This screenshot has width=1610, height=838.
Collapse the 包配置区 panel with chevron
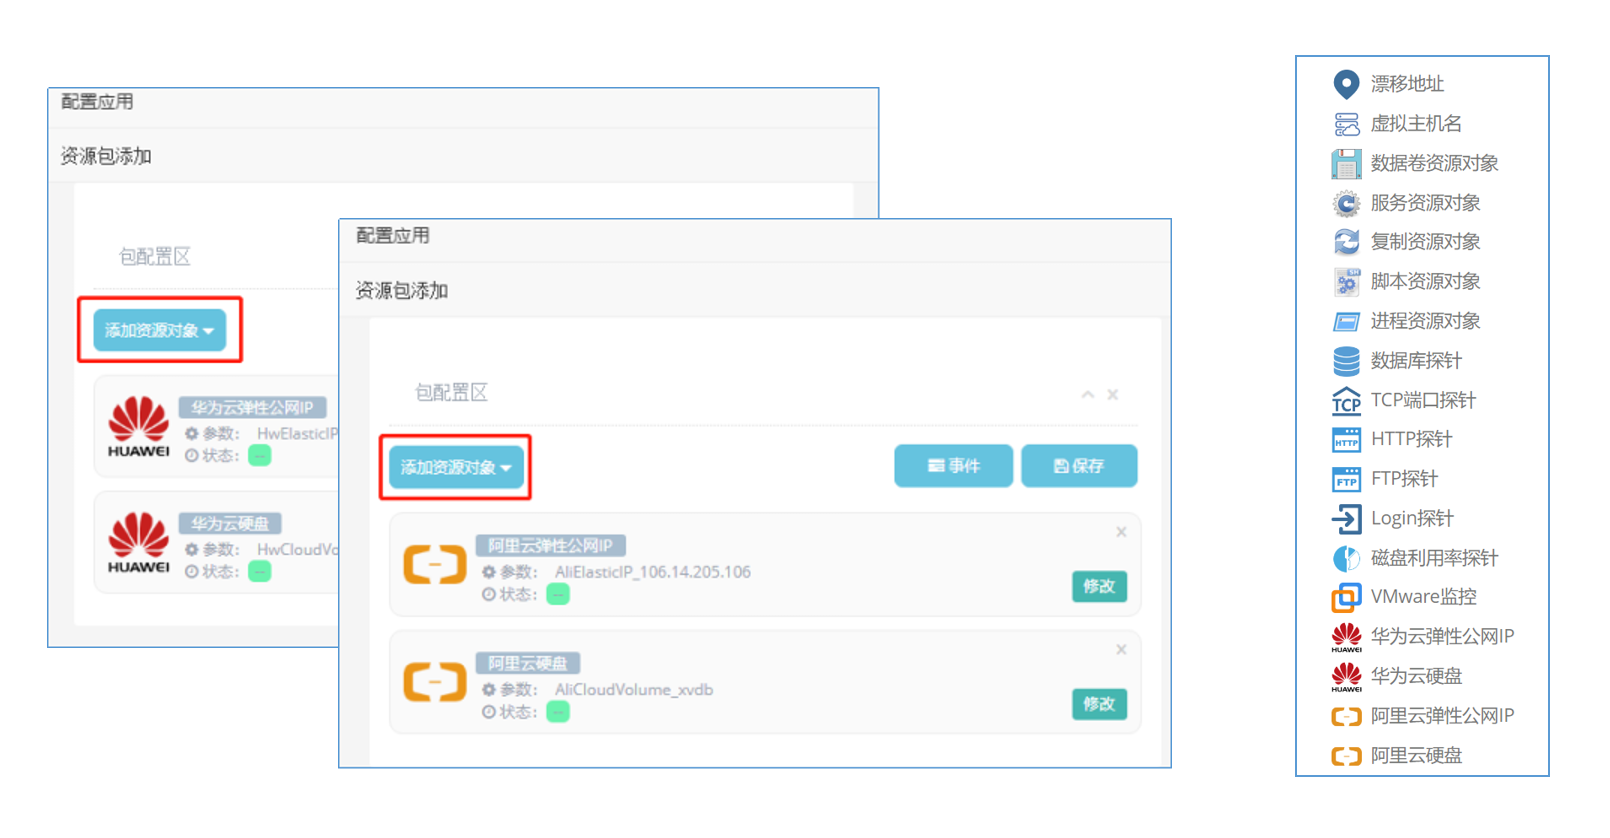(x=1087, y=395)
